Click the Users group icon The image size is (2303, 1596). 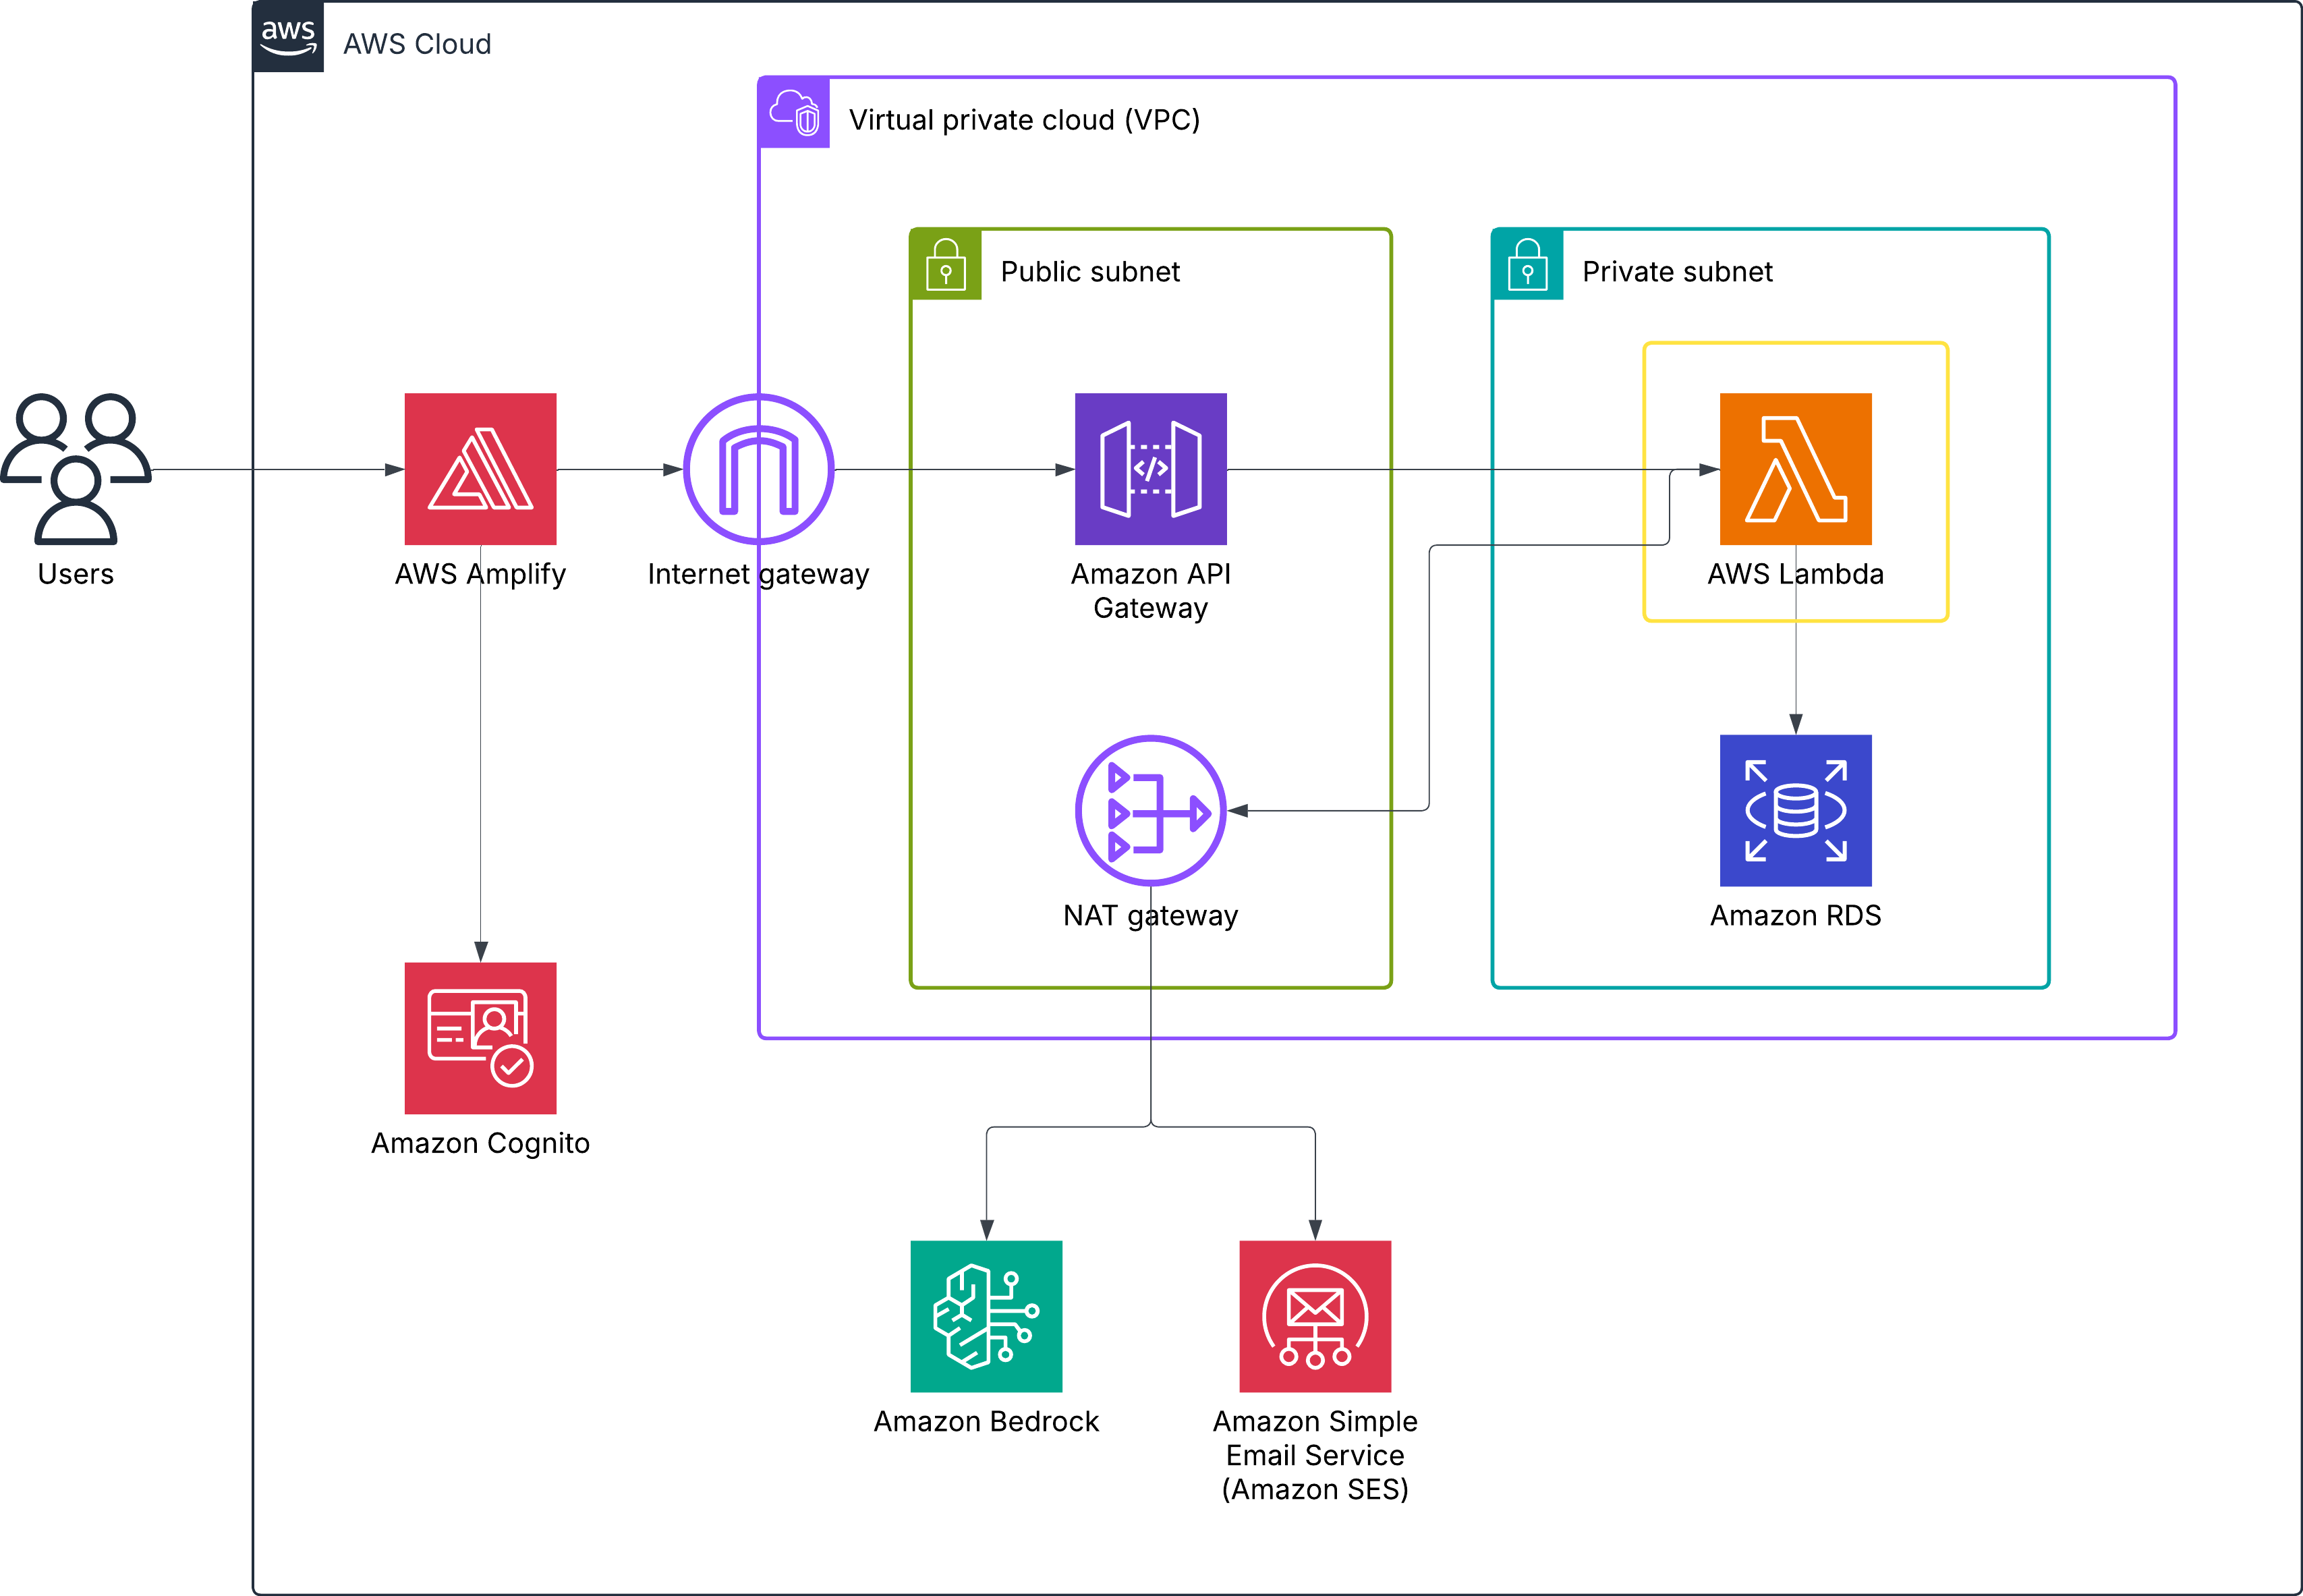coord(76,468)
